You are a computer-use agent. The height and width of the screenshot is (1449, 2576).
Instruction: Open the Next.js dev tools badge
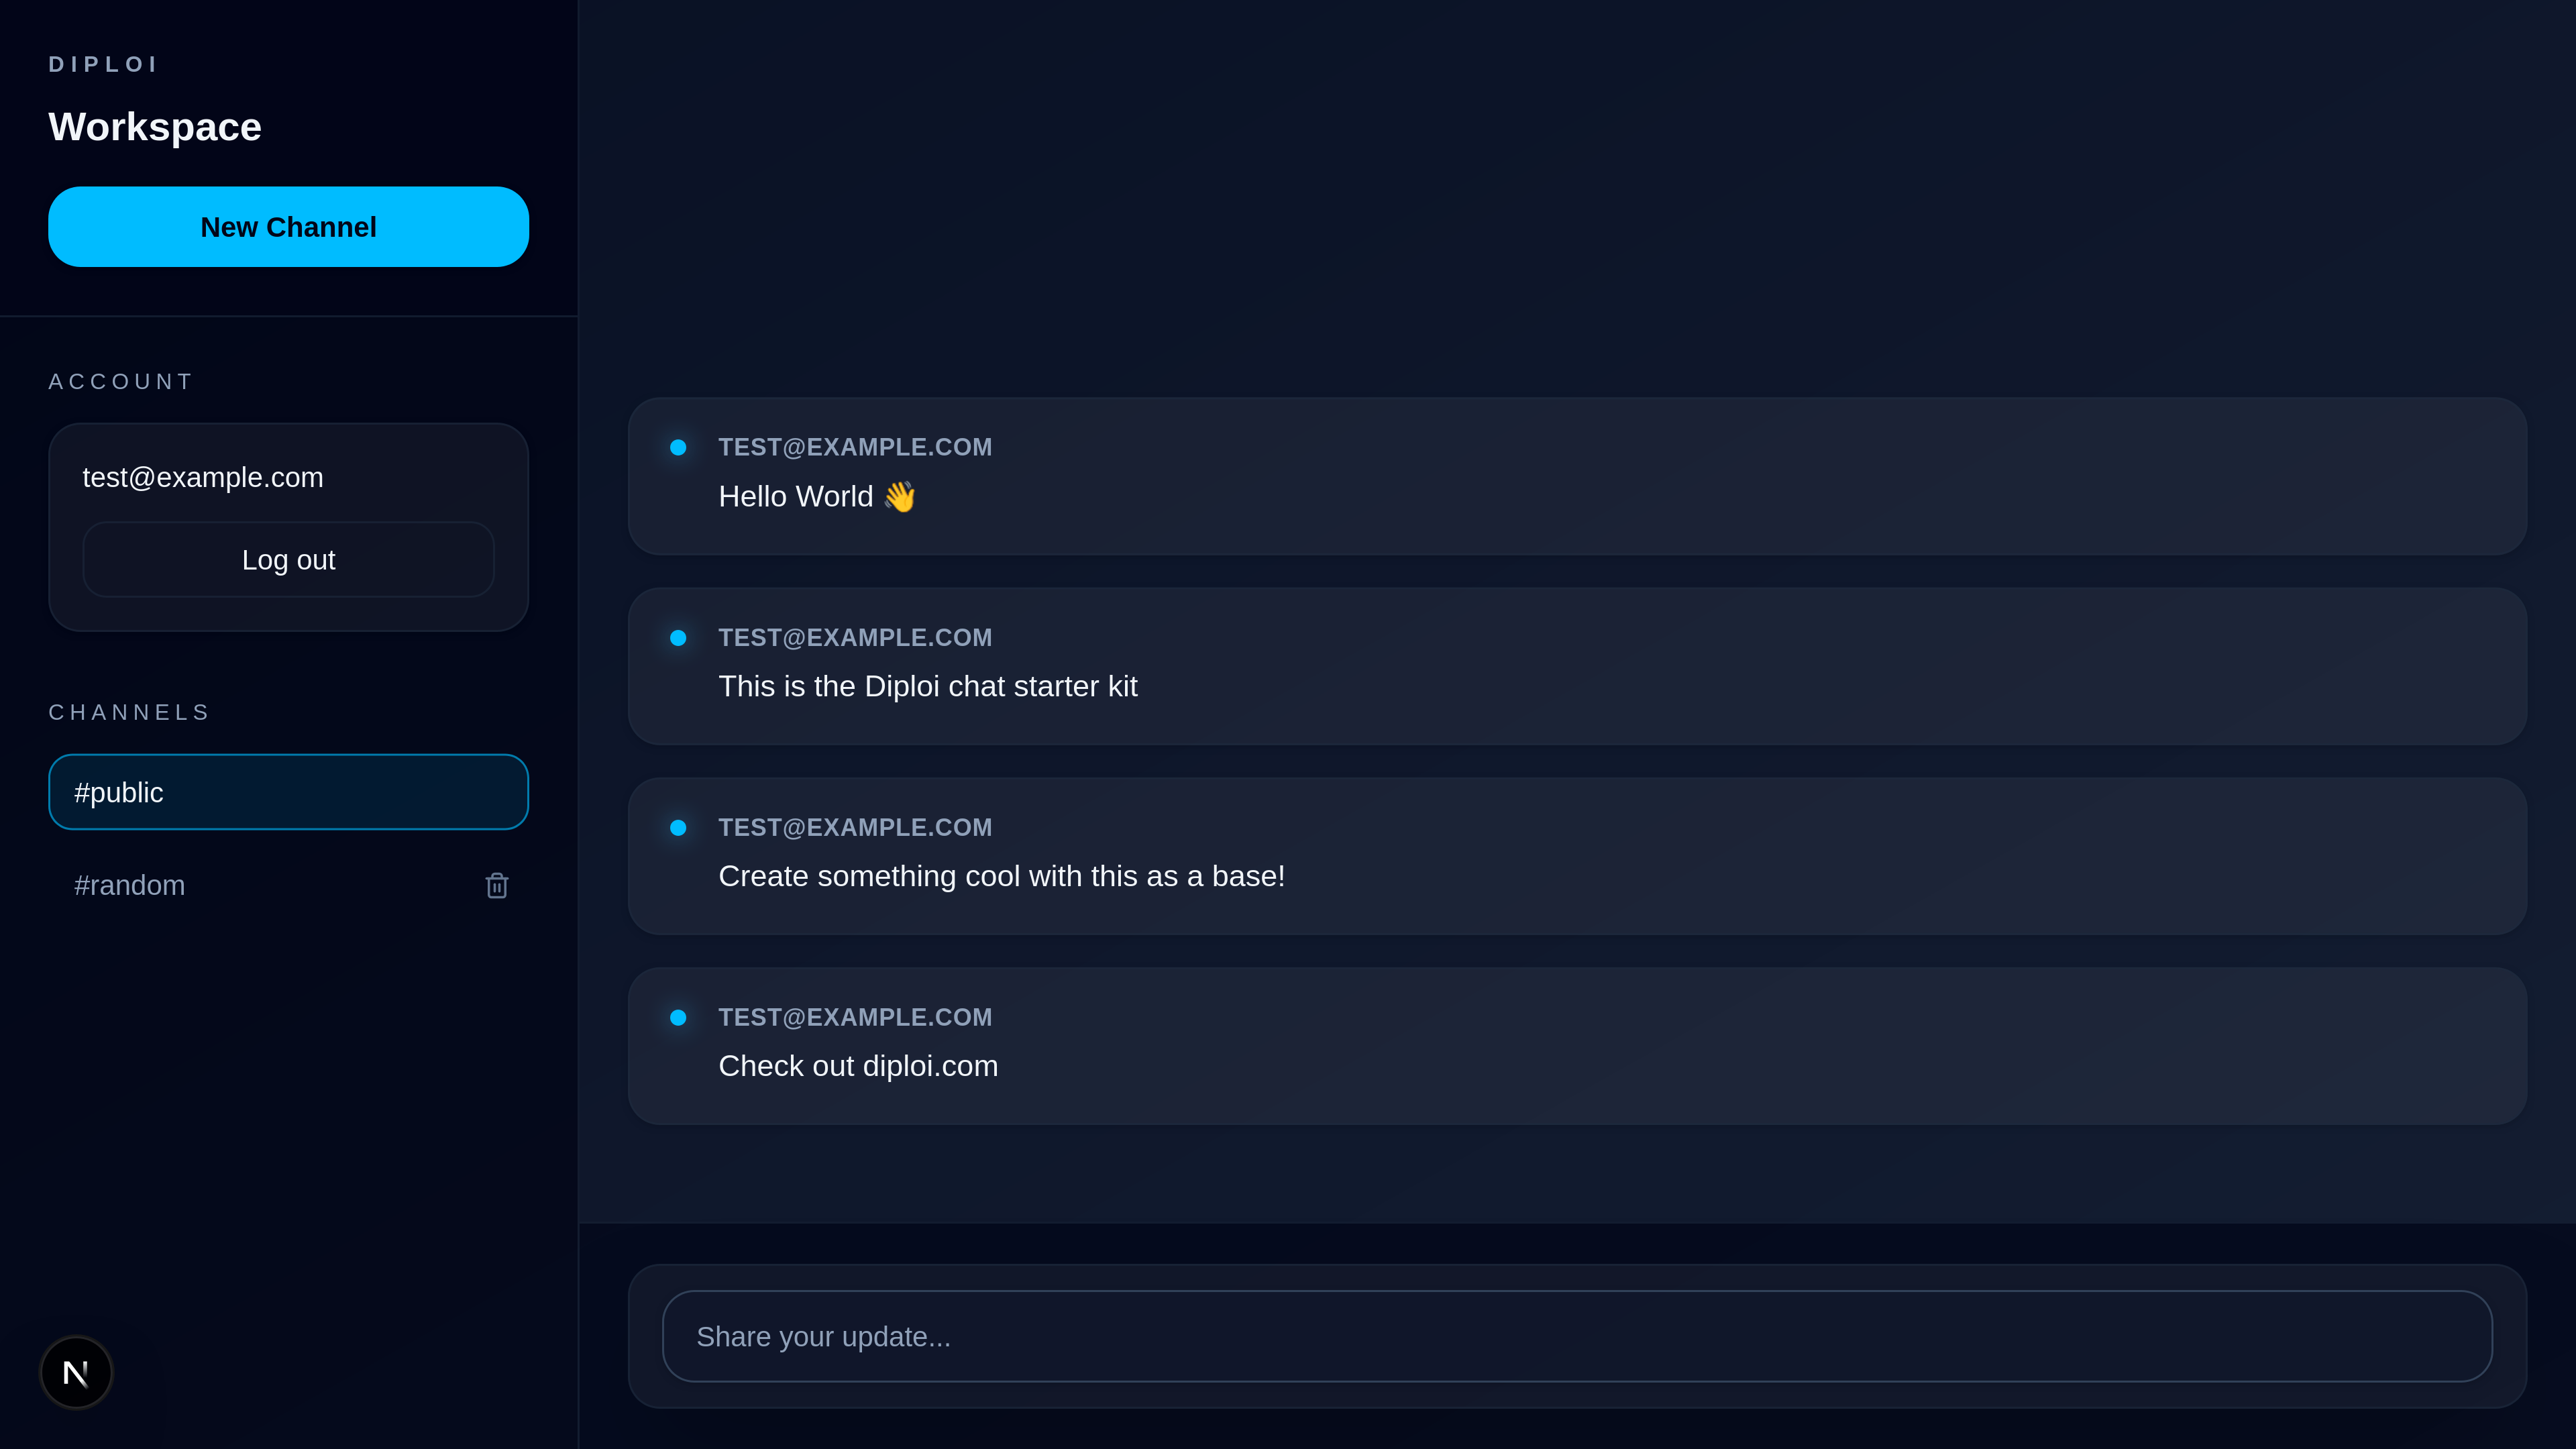pos(76,1372)
